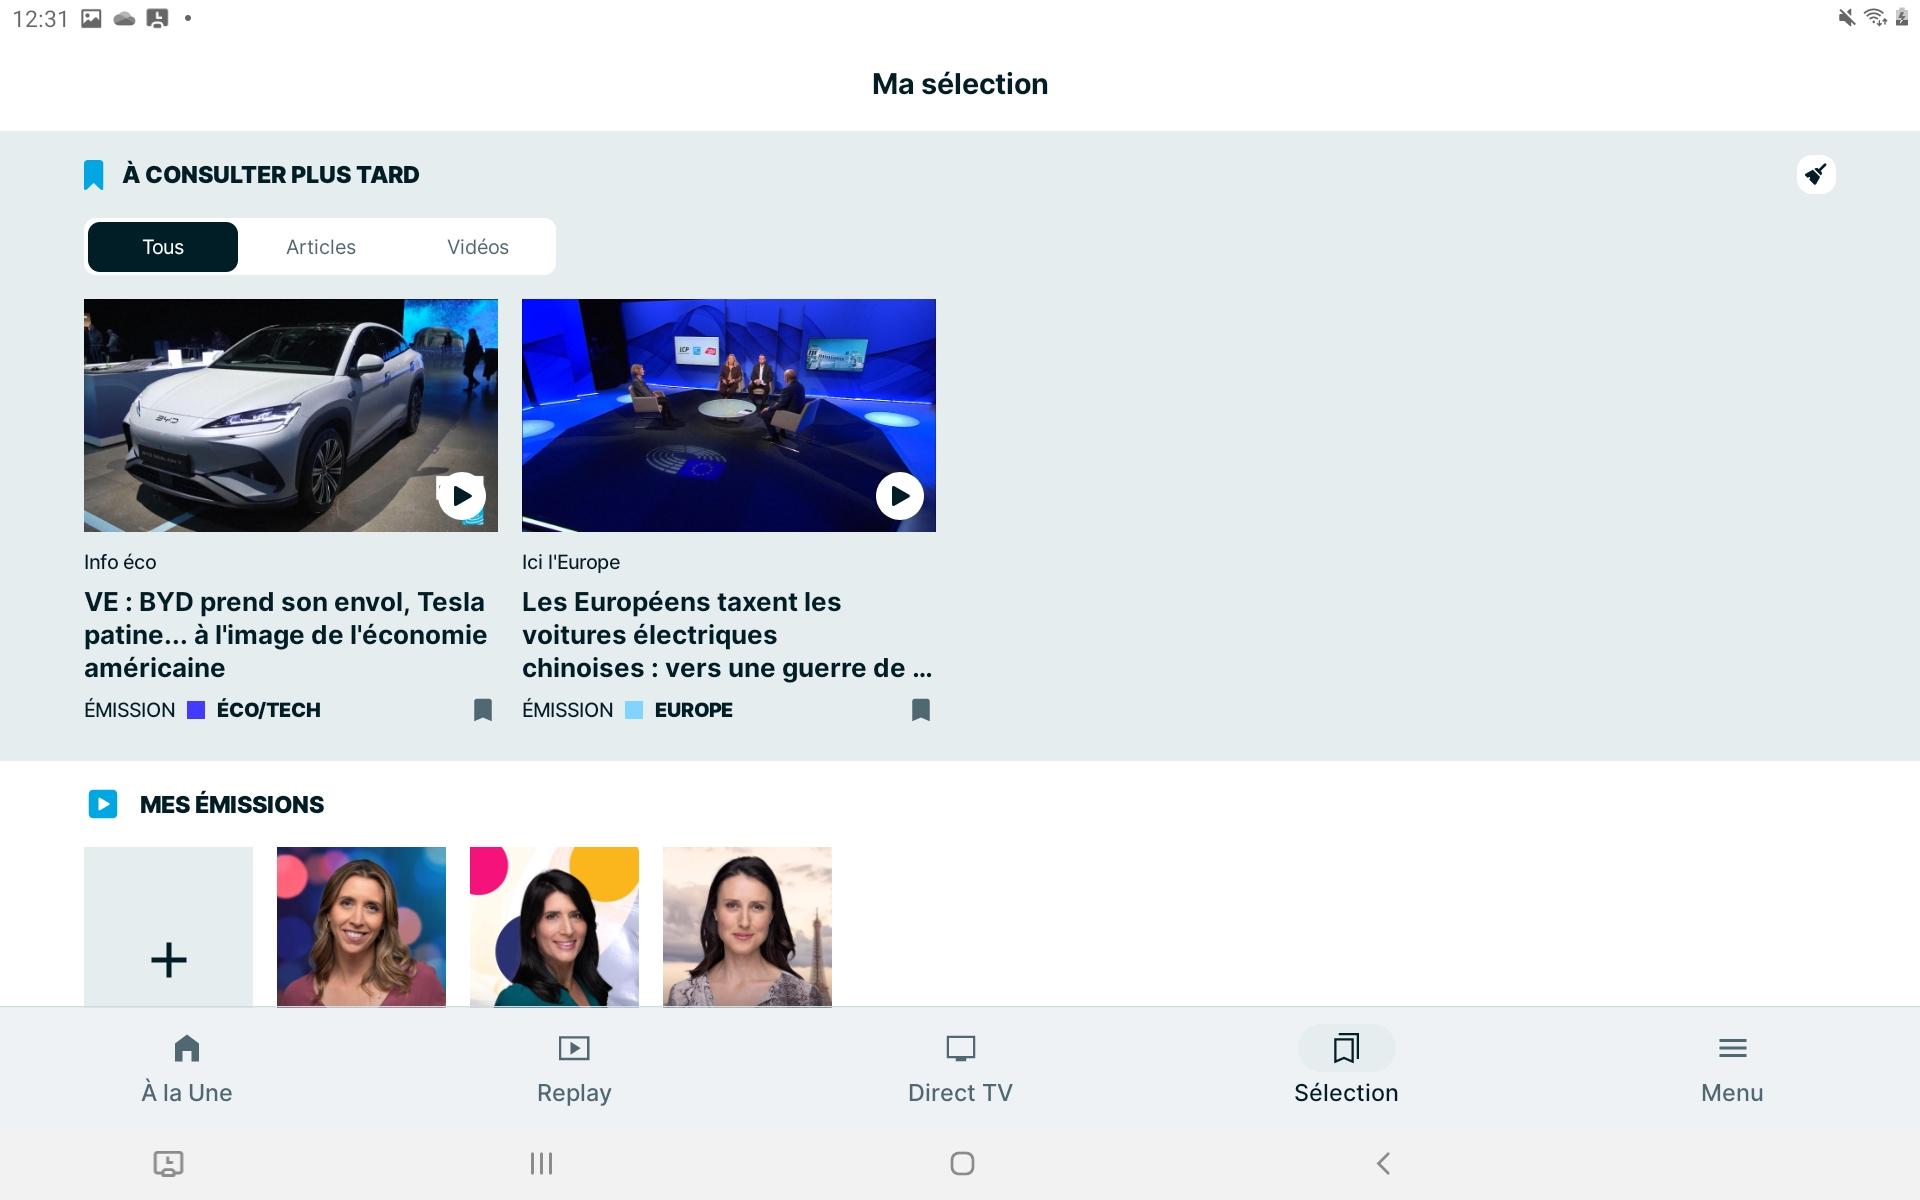This screenshot has width=1920, height=1200.
Task: Open the Replay tab
Action: point(574,1069)
